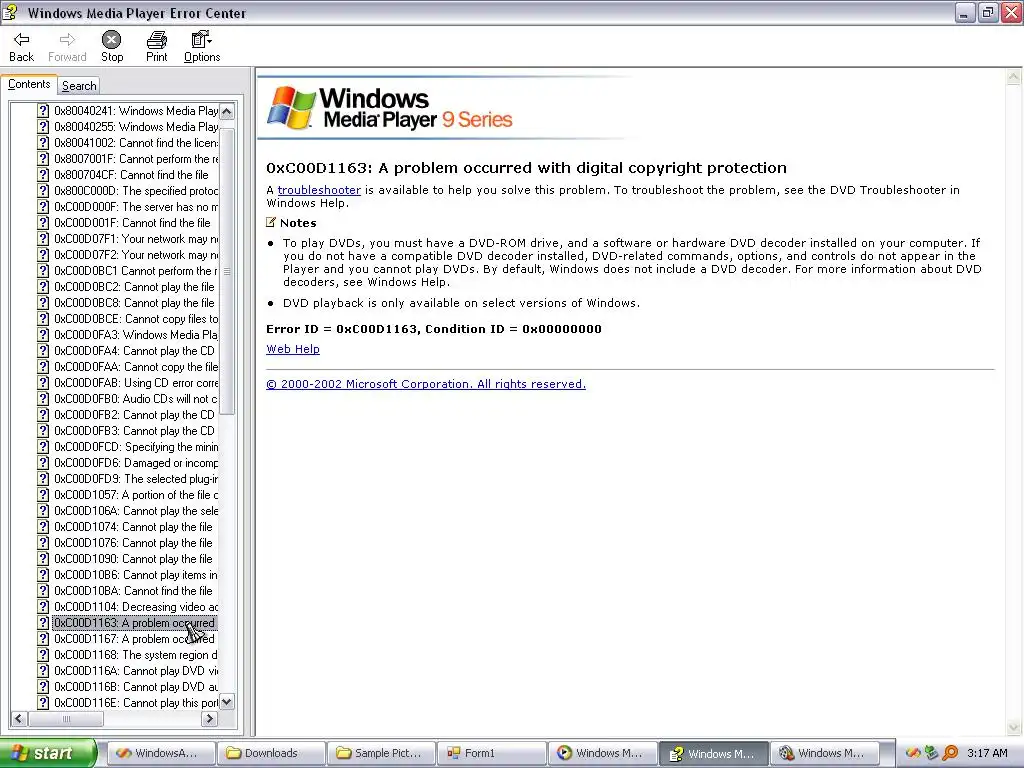
Task: Open 0xC00D1057: A portion of the file
Action: pos(136,495)
